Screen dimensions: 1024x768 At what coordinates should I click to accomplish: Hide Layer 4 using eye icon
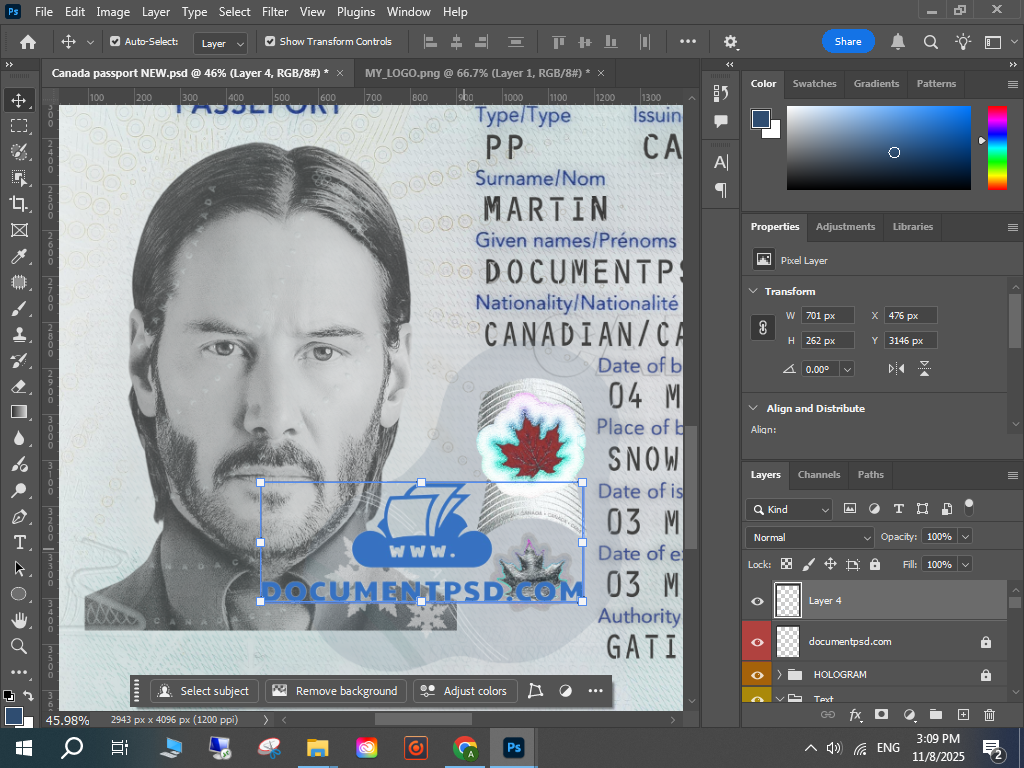pos(757,601)
